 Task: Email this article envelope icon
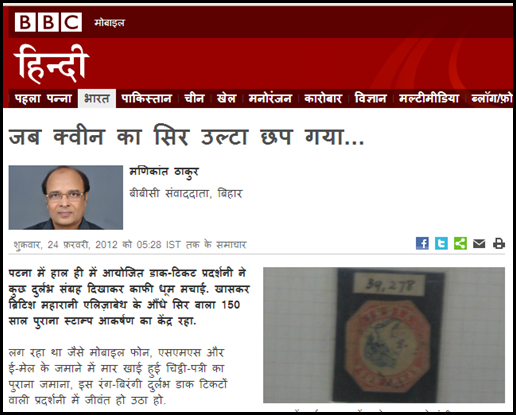(479, 244)
